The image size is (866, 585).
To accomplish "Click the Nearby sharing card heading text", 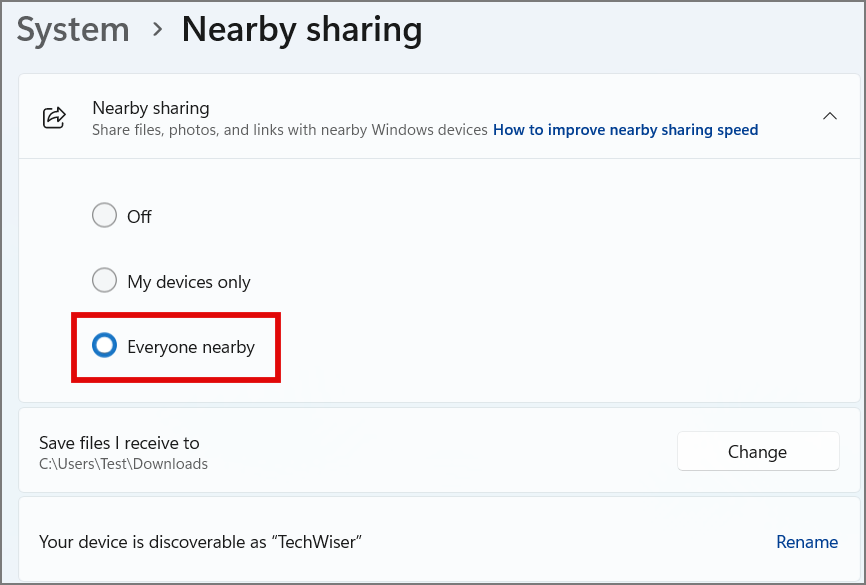I will 151,108.
